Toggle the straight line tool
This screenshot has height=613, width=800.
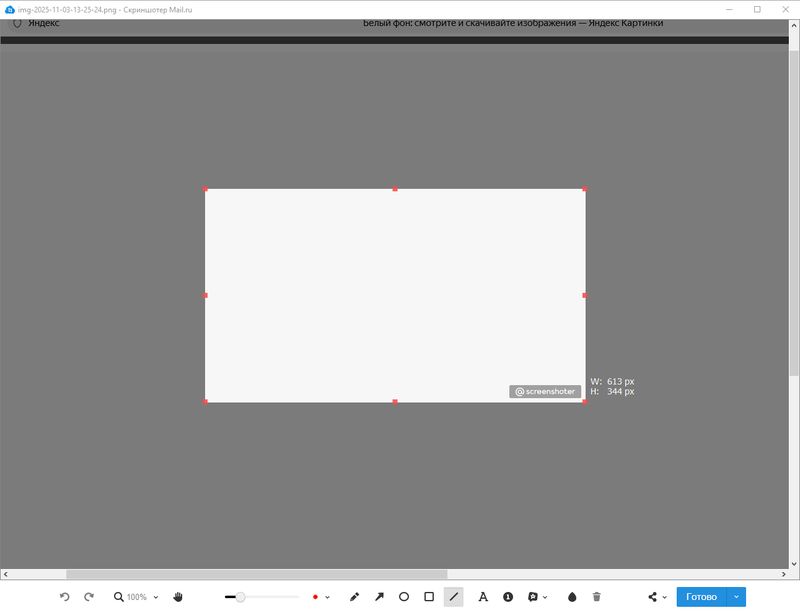tap(454, 597)
